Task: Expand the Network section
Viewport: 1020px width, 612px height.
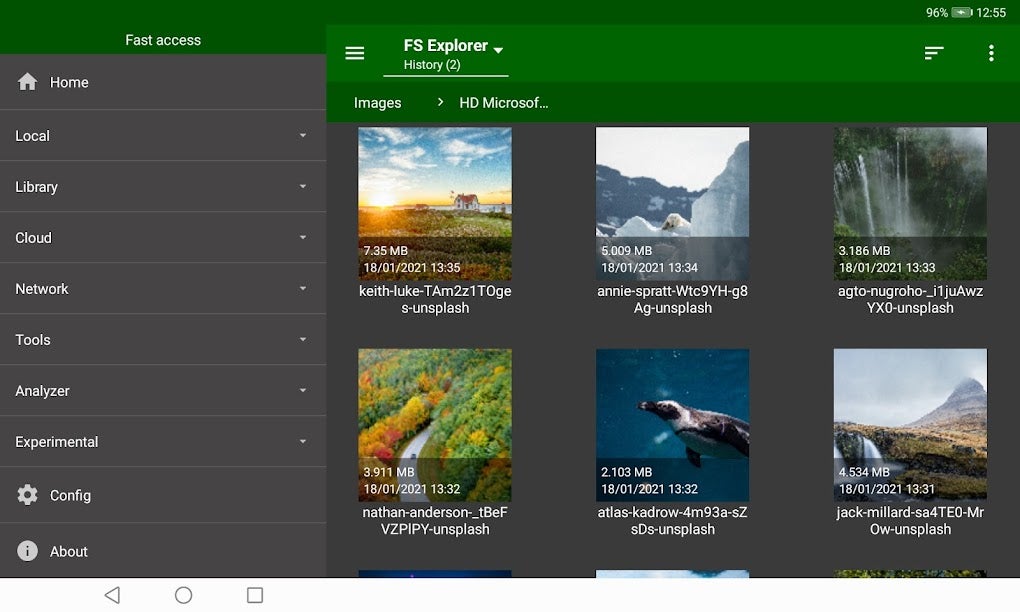Action: [302, 289]
